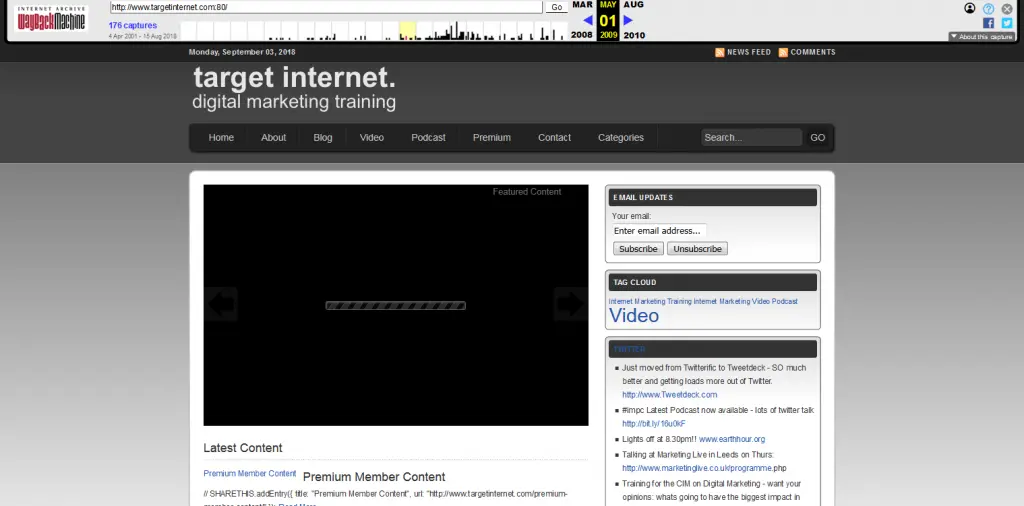Share capture on Twitter
1024x506 pixels.
click(1007, 23)
